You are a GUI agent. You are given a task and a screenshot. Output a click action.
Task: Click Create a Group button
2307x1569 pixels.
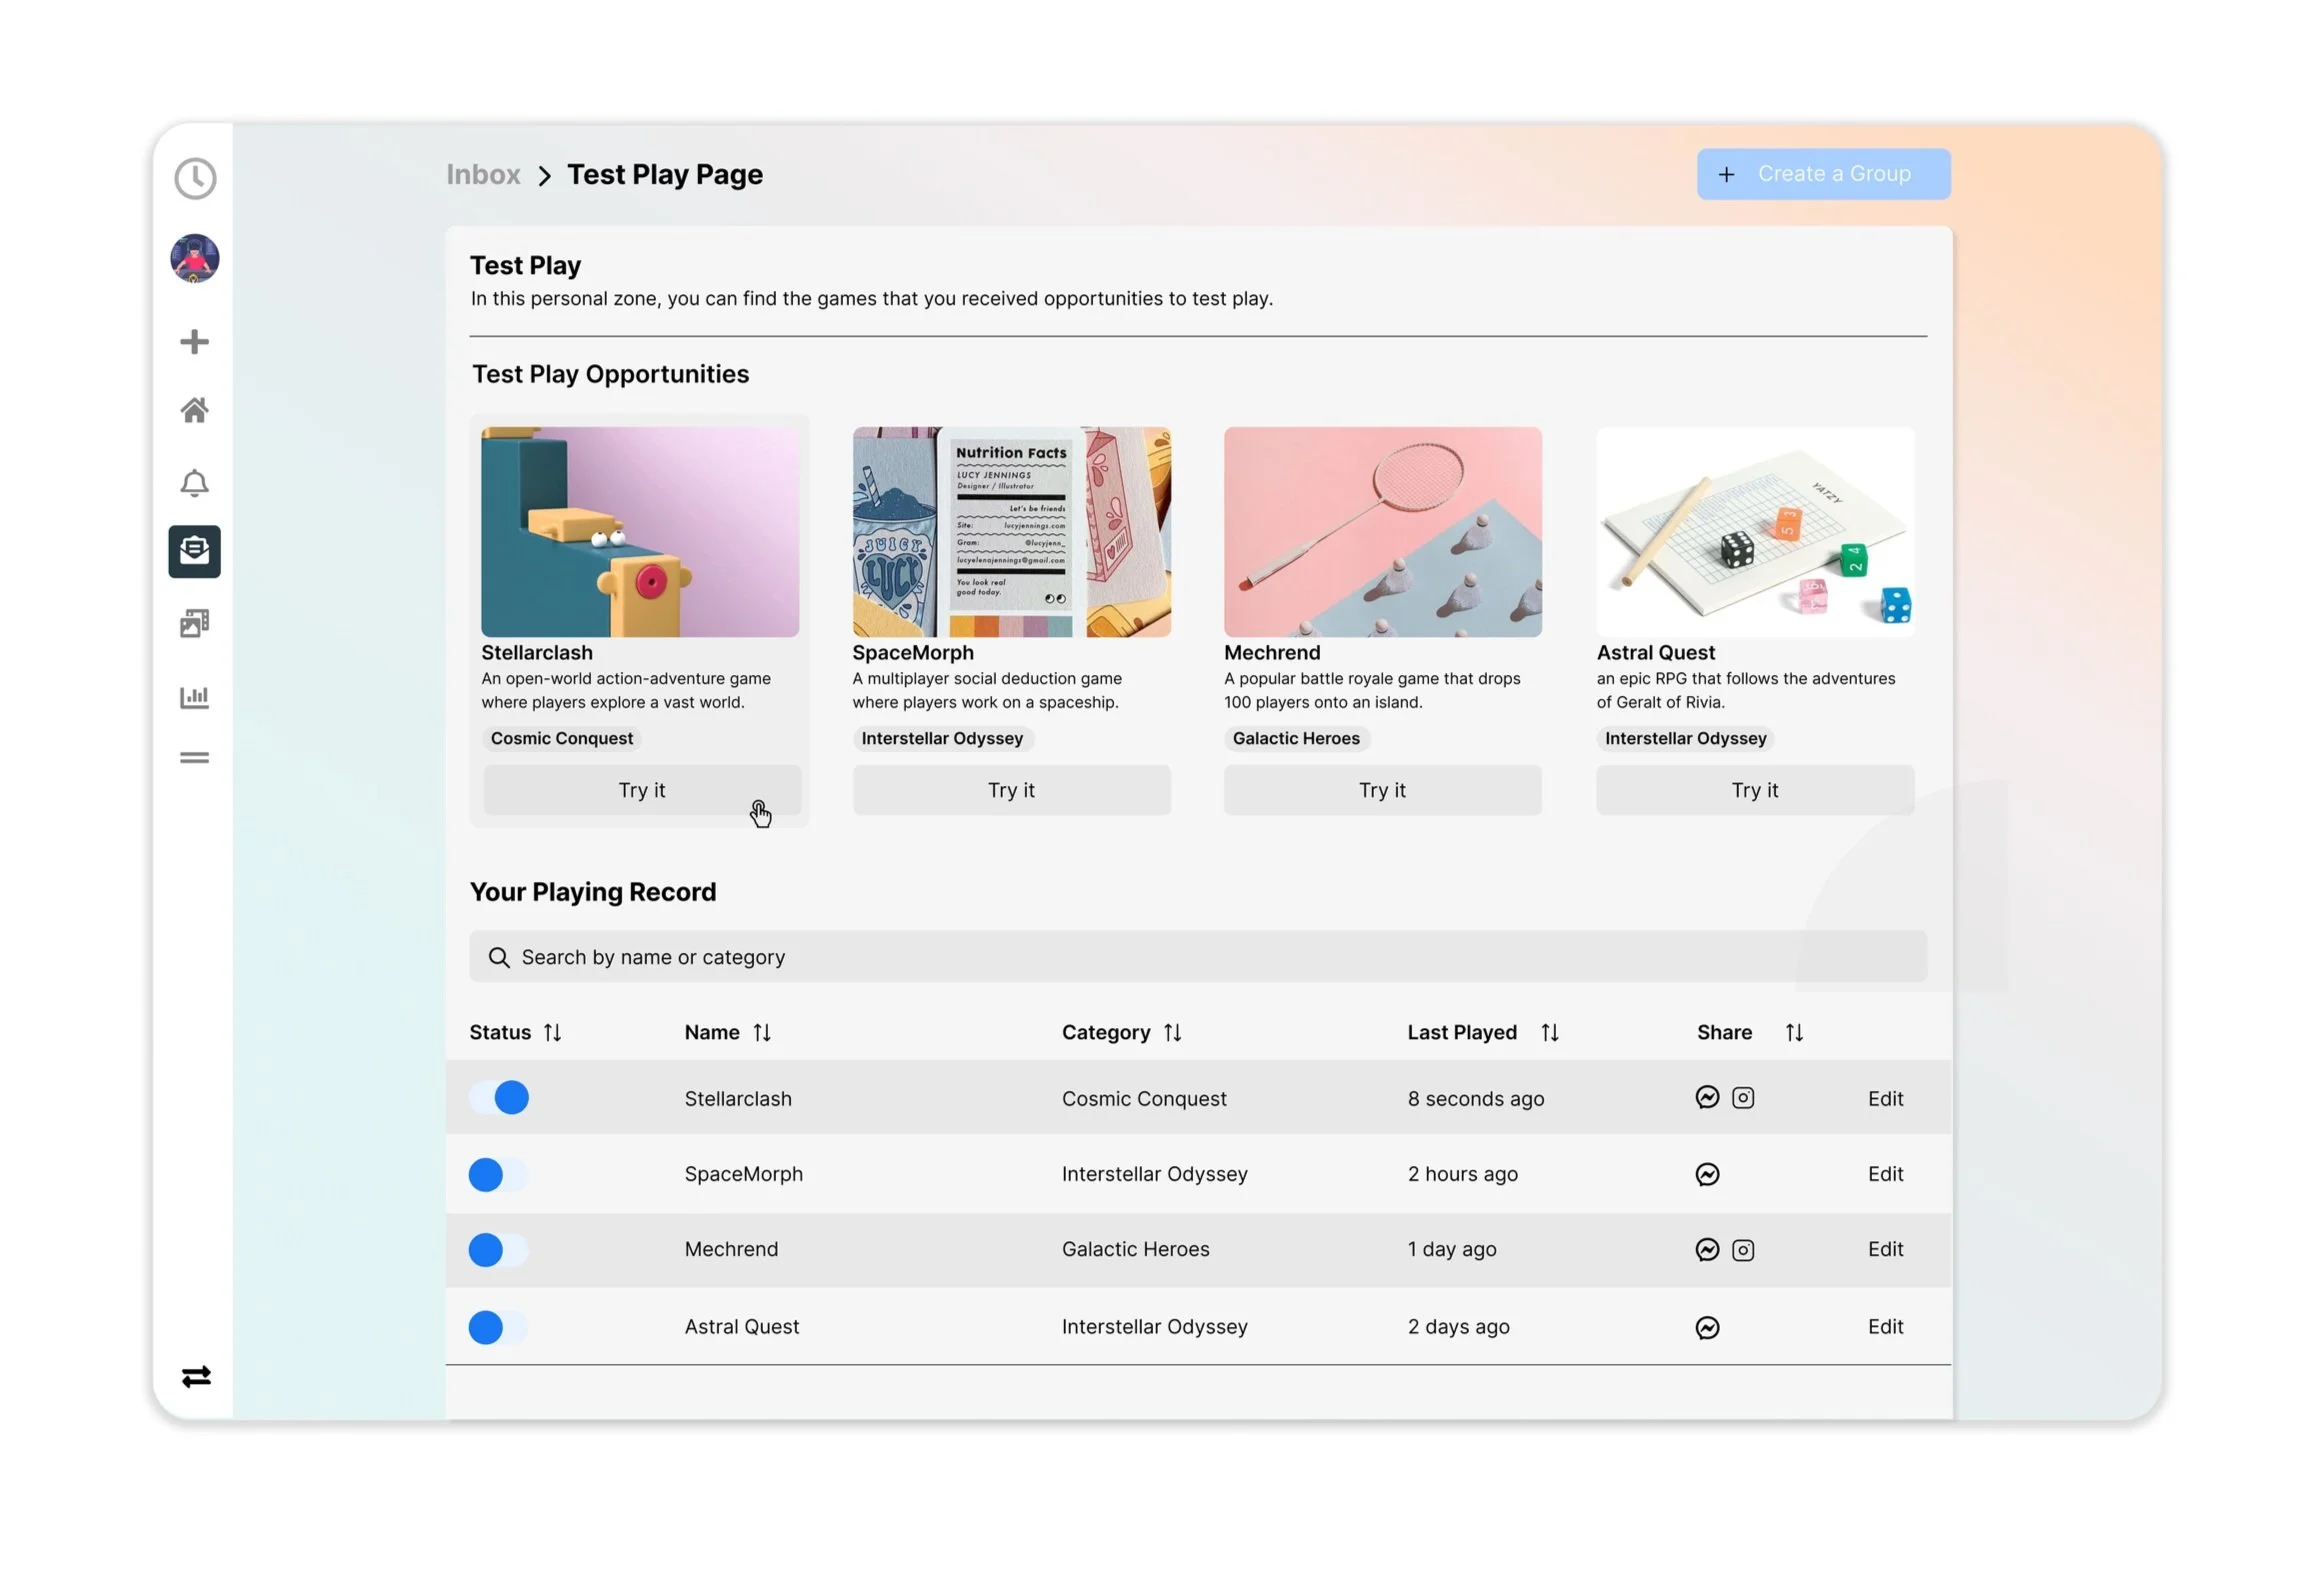point(1822,174)
